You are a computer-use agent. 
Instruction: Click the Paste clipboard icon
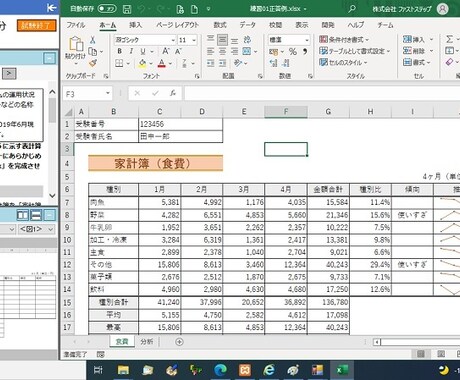[x=76, y=45]
